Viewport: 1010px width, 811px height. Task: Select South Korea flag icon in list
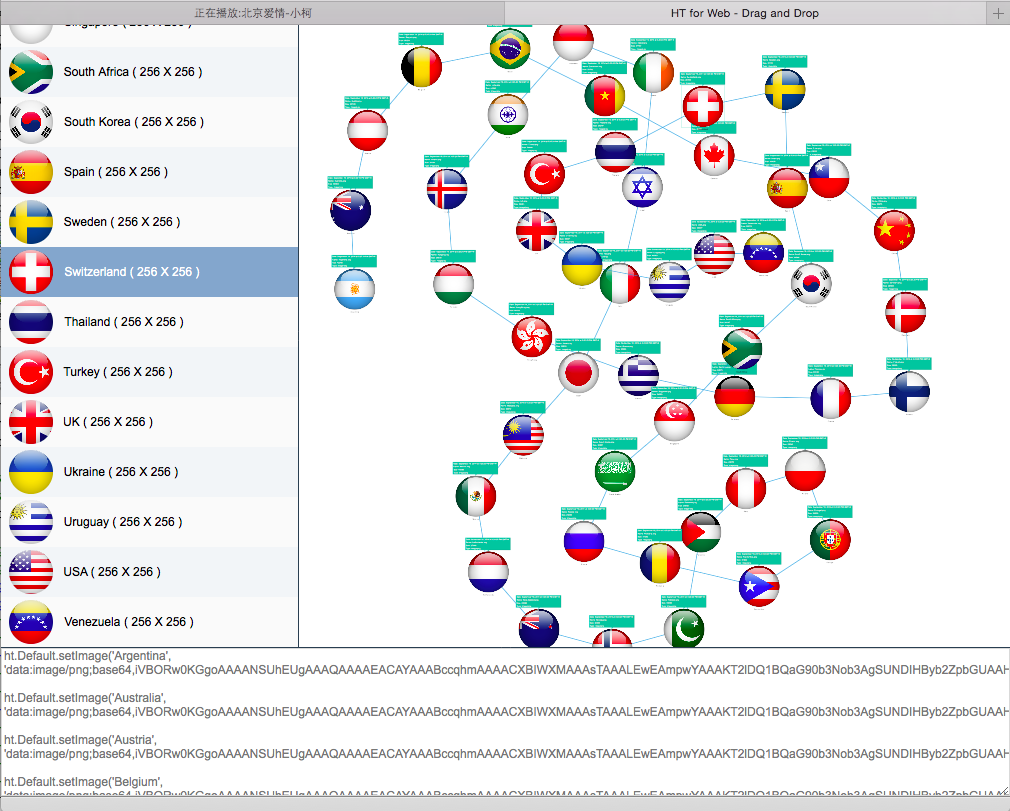[x=31, y=122]
